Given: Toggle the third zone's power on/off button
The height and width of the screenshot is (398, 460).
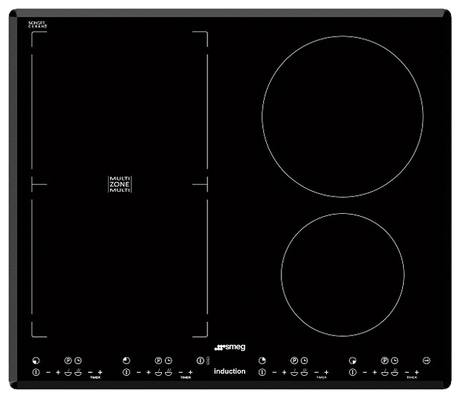Looking at the screenshot, I should (x=262, y=372).
